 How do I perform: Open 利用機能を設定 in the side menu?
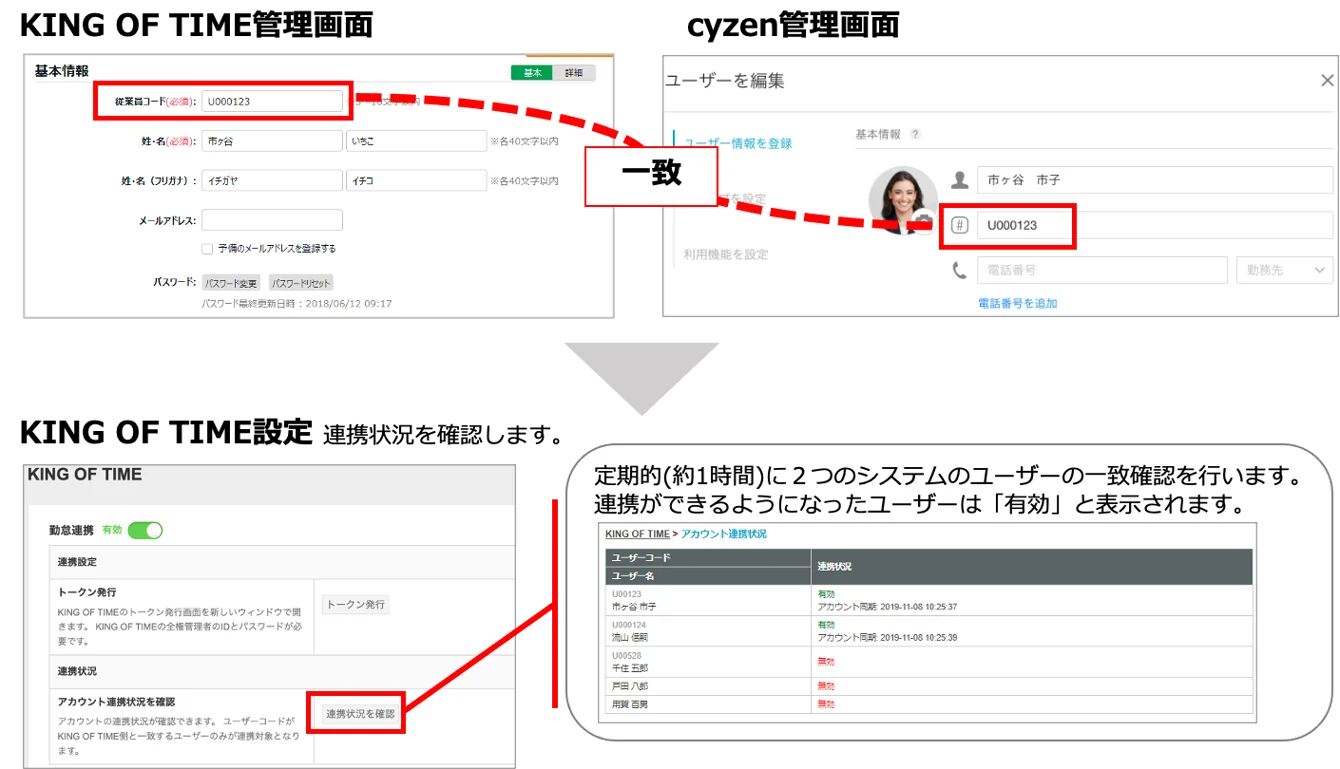point(726,254)
